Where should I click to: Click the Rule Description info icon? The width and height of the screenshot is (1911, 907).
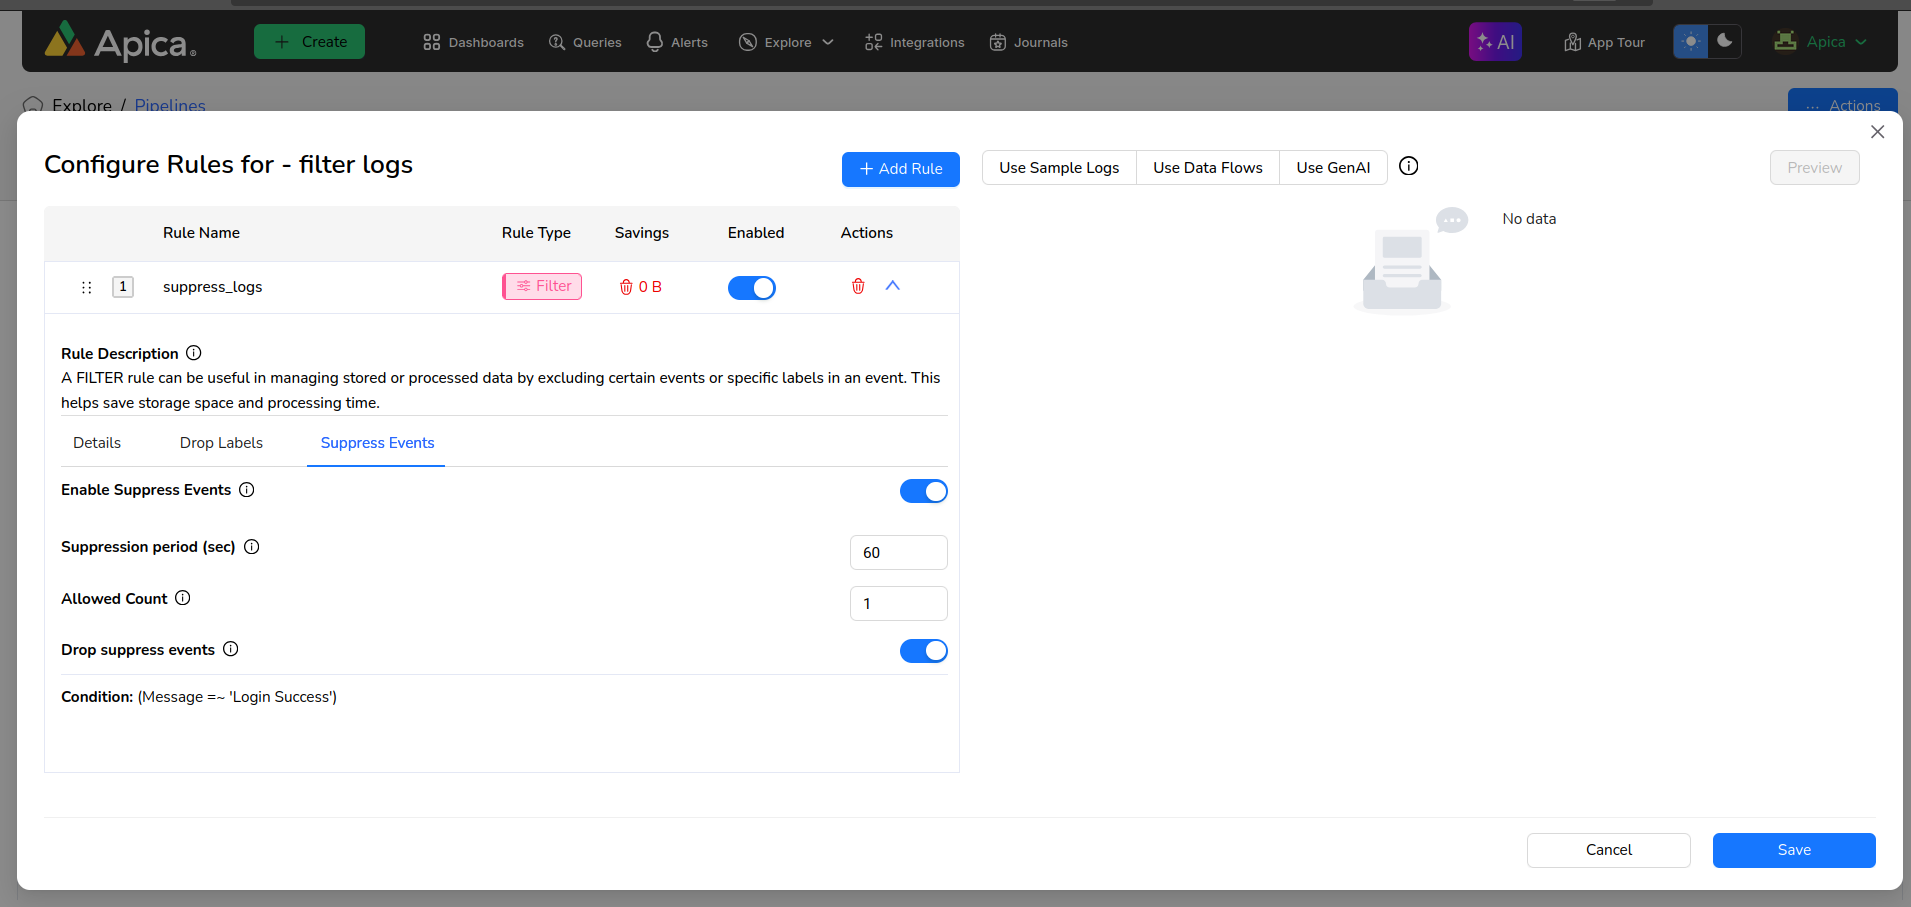click(194, 353)
